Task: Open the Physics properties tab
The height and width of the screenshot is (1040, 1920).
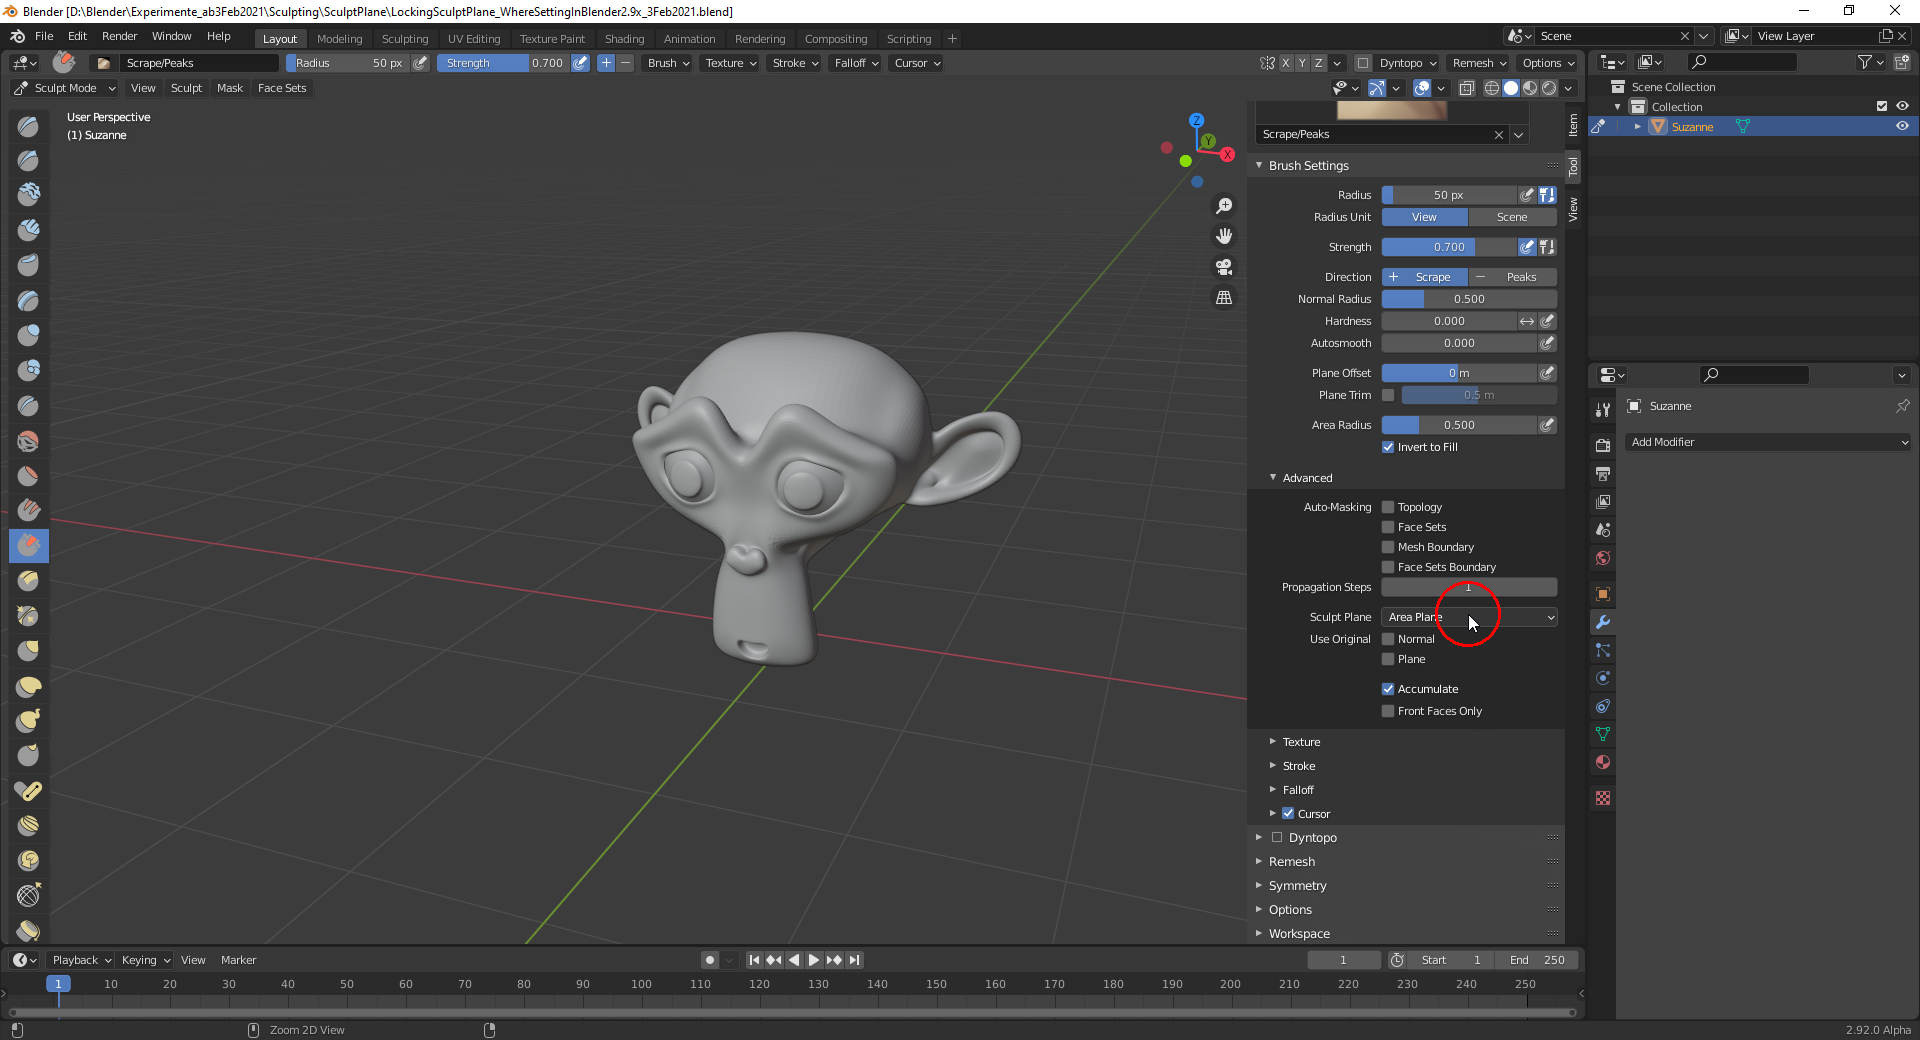Action: (1603, 678)
